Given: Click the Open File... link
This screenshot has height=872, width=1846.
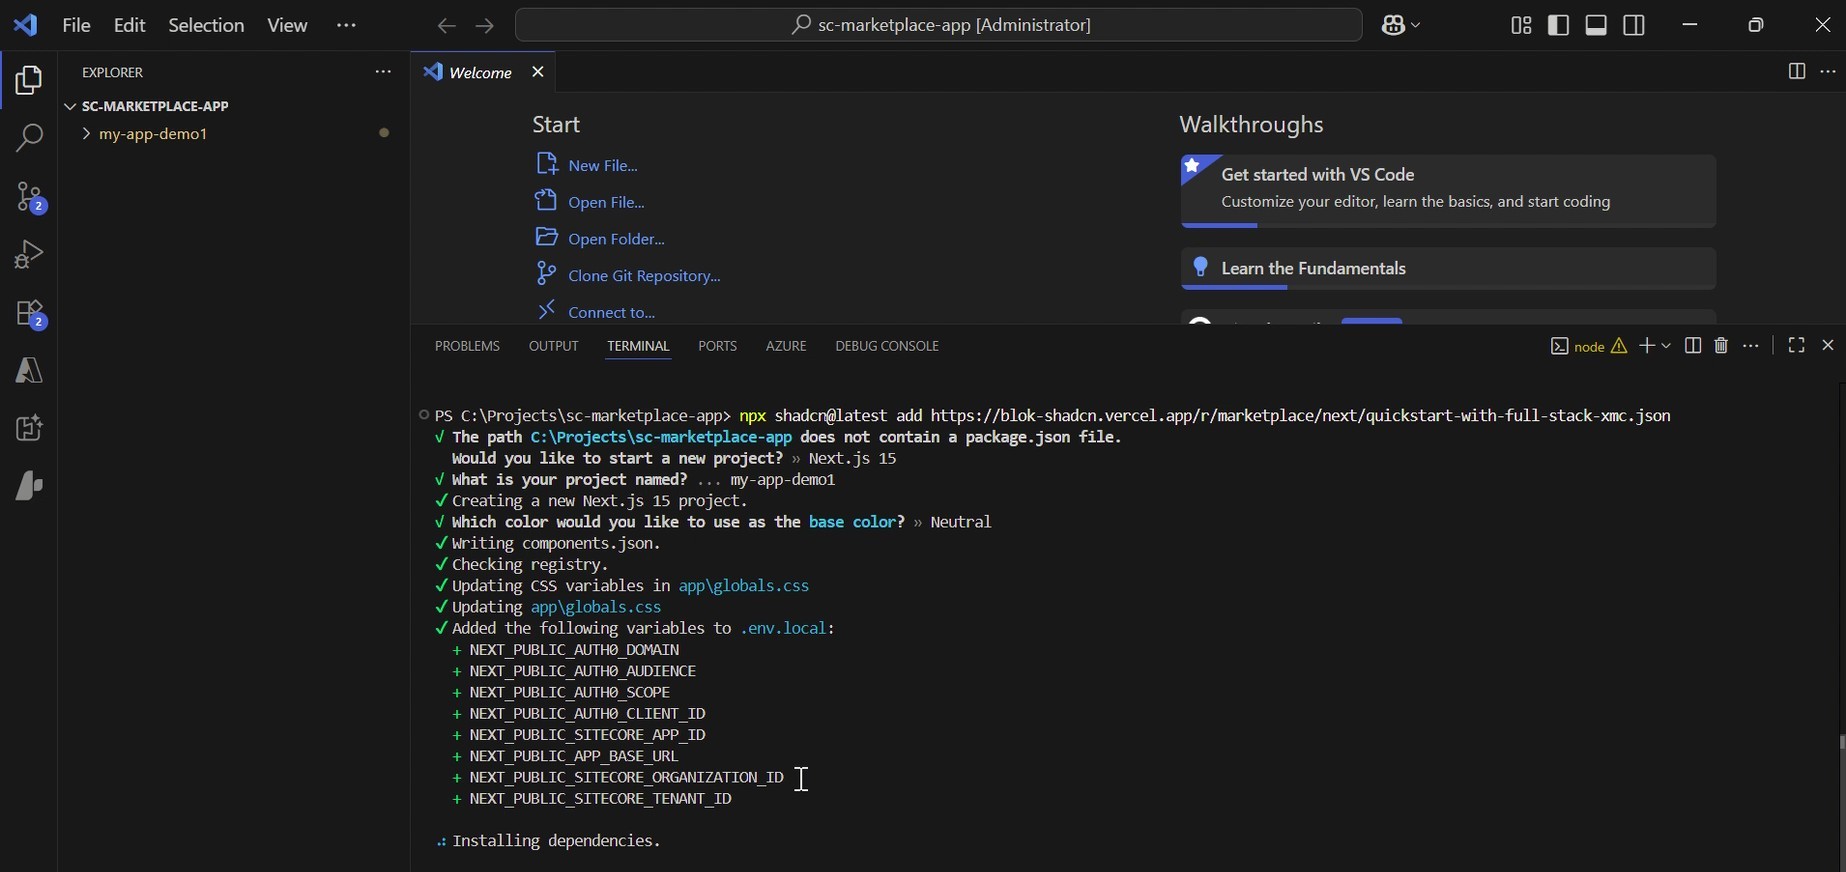Looking at the screenshot, I should pos(606,203).
